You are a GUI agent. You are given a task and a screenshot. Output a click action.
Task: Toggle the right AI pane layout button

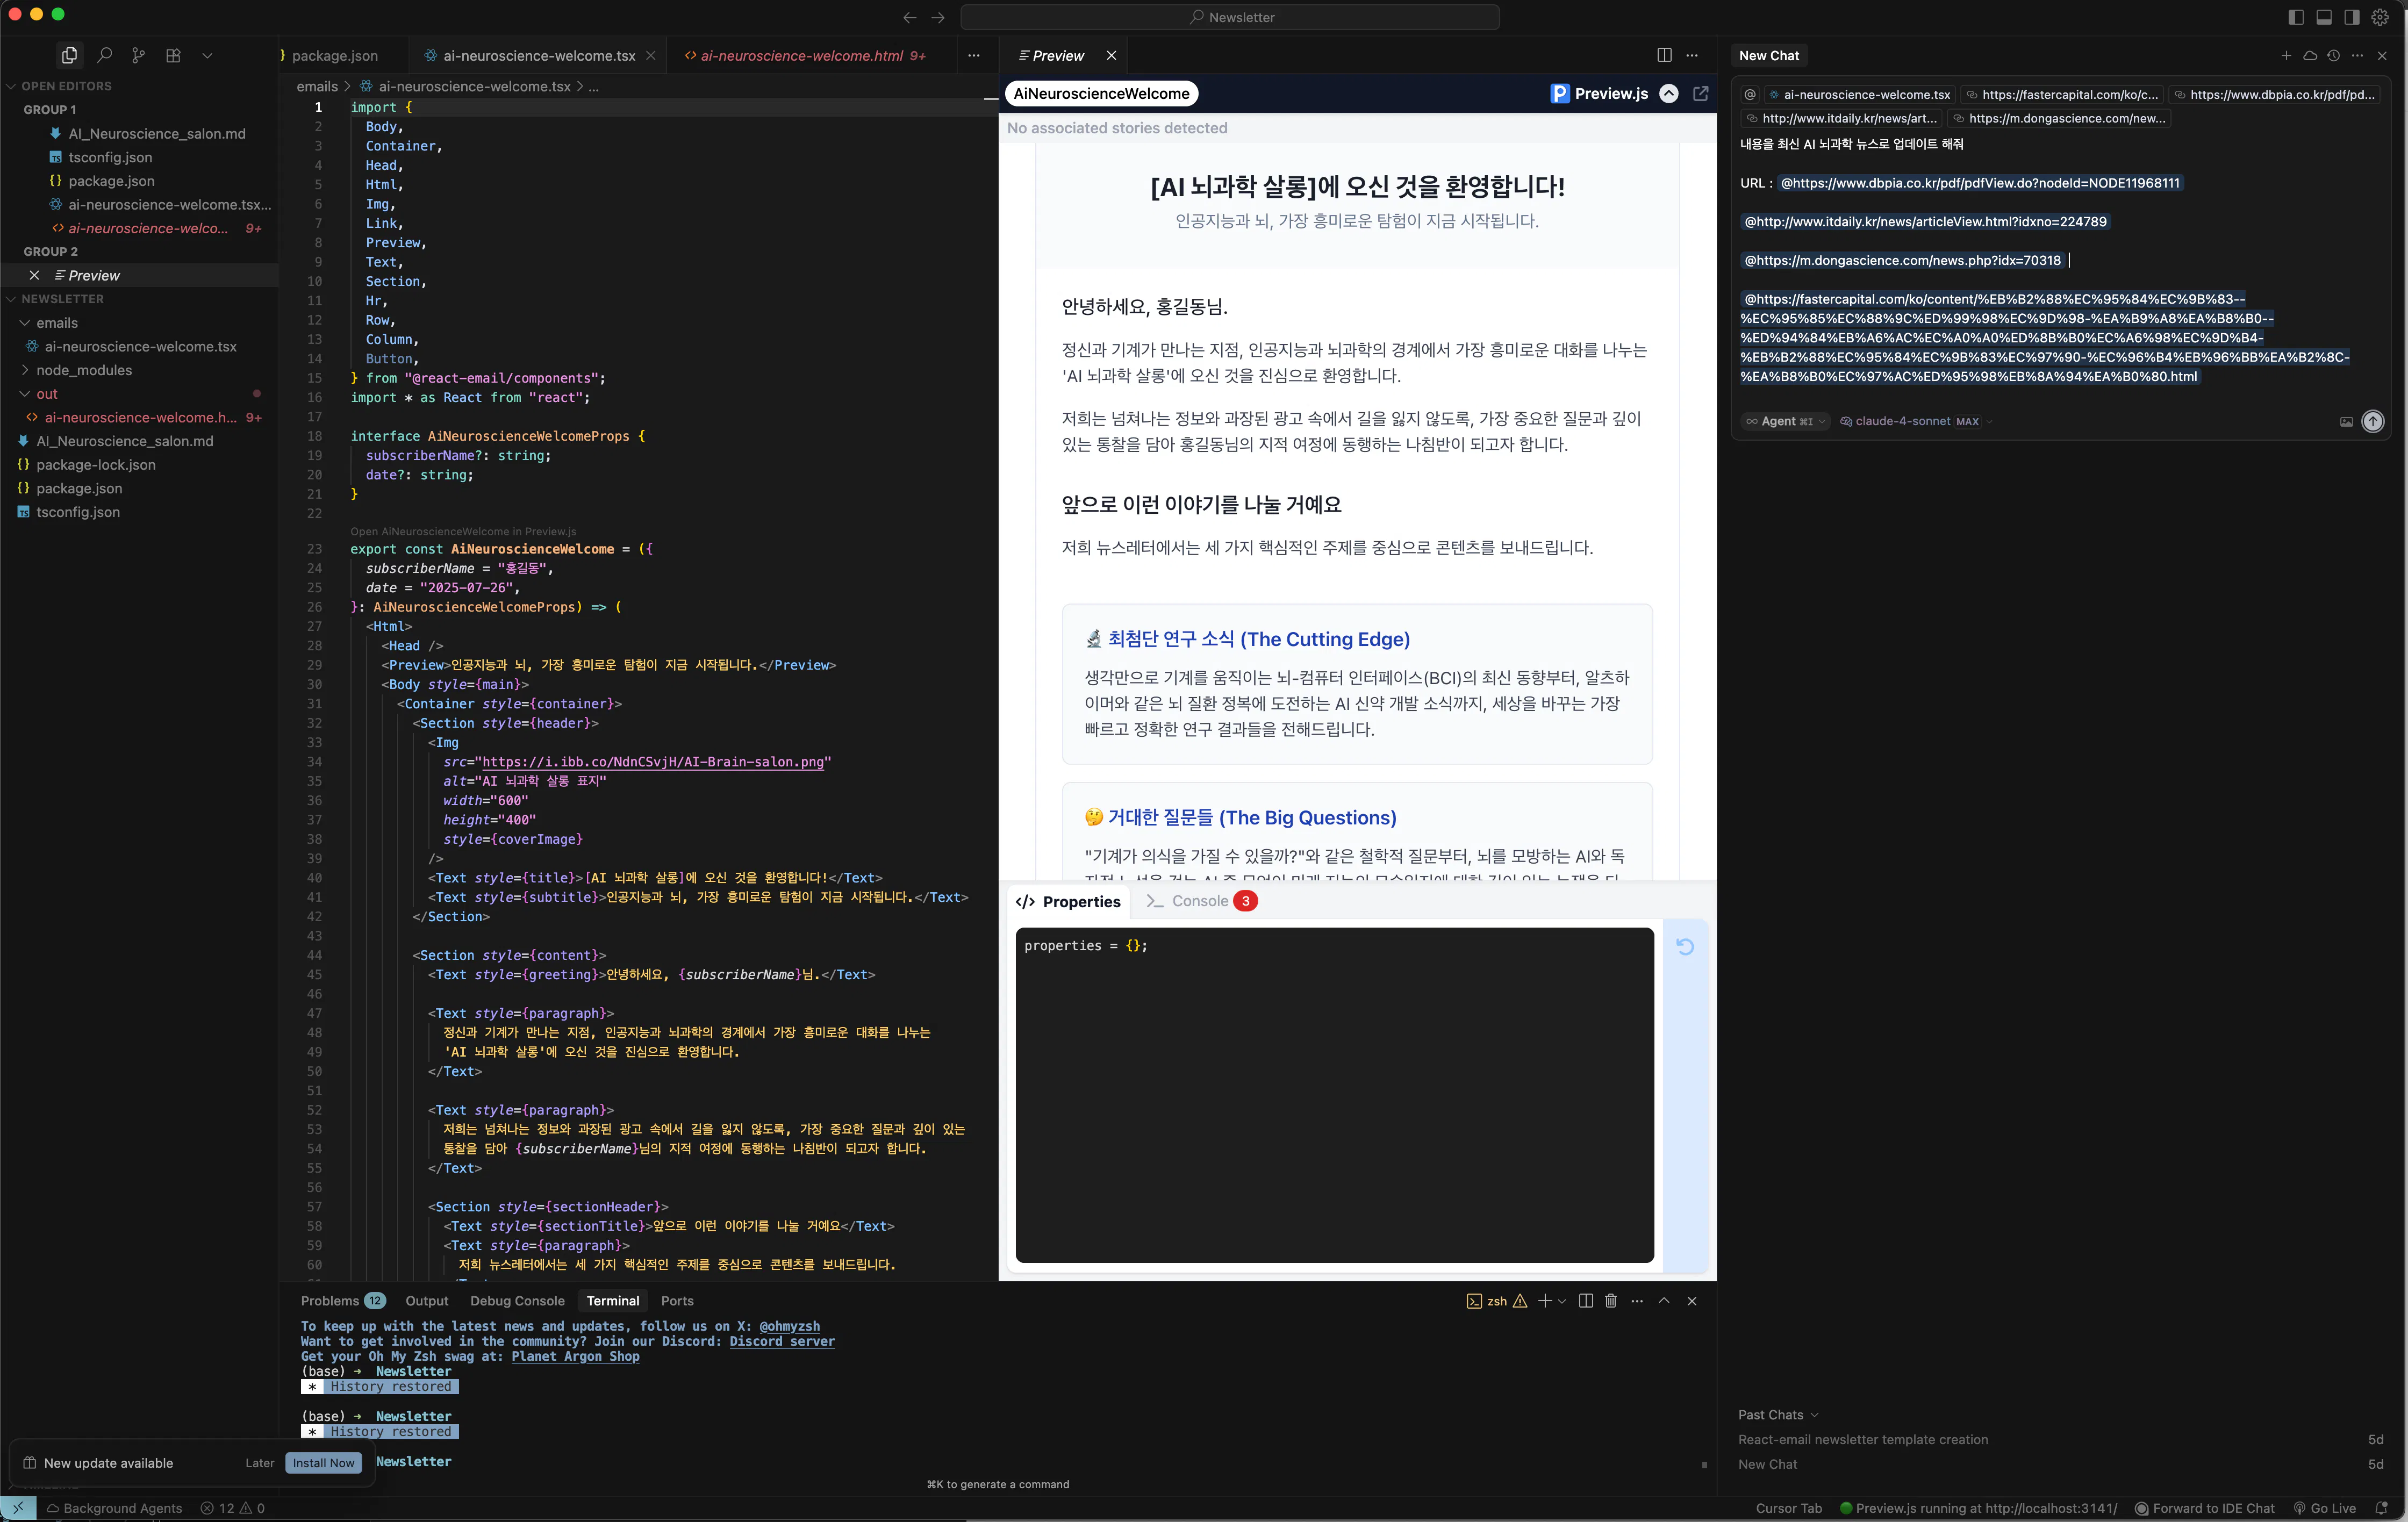pos(2351,17)
